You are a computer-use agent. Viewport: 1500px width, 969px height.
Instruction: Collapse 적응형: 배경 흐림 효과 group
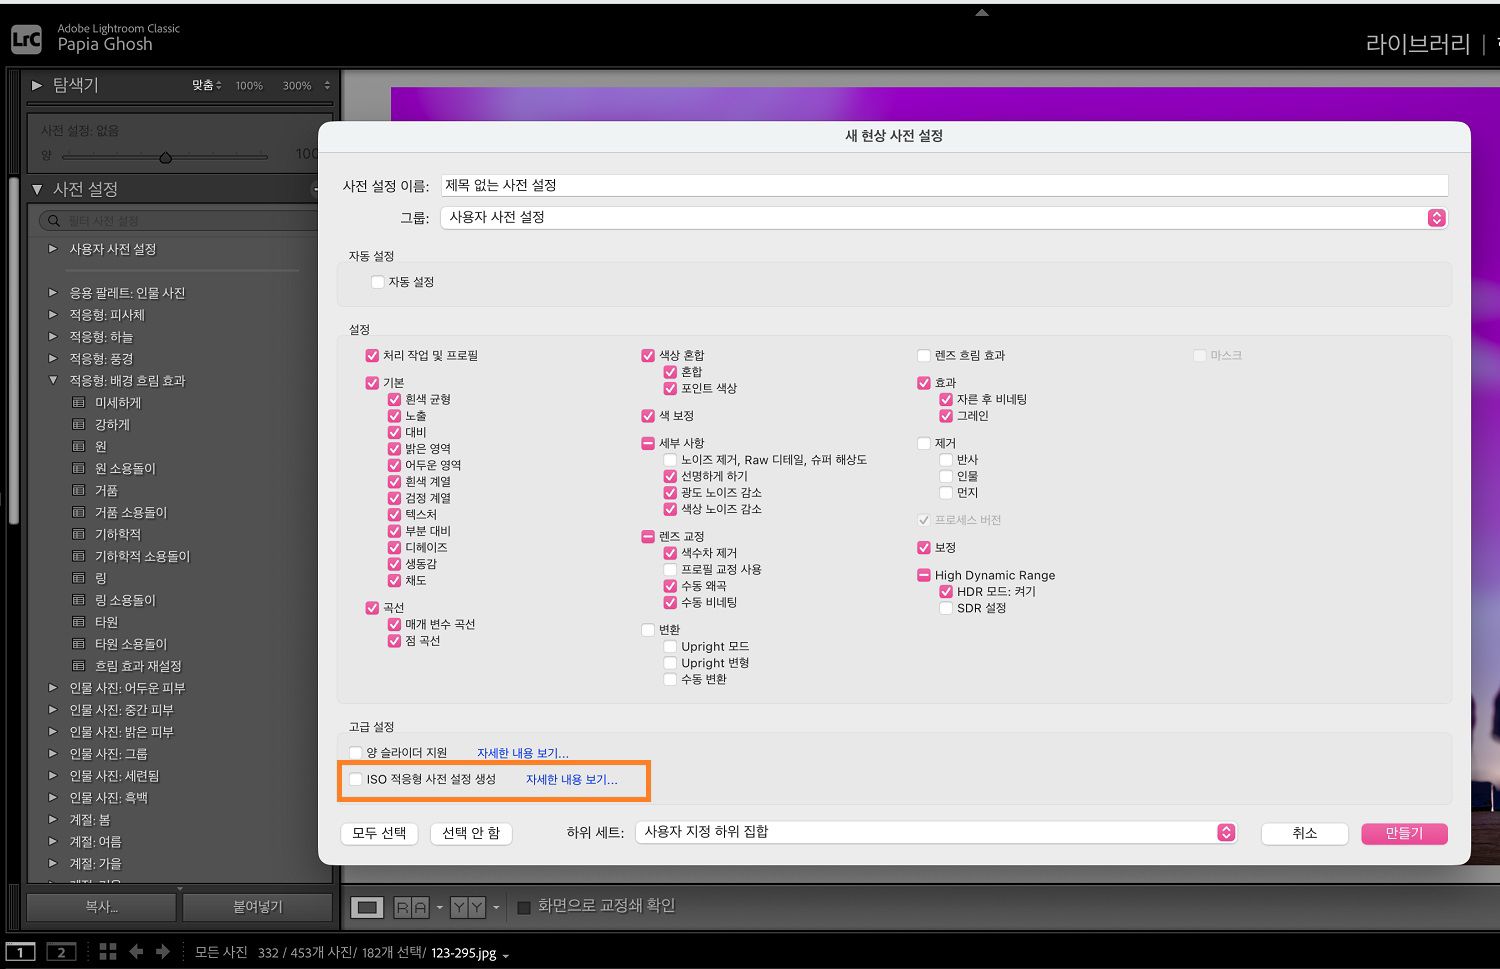point(53,381)
